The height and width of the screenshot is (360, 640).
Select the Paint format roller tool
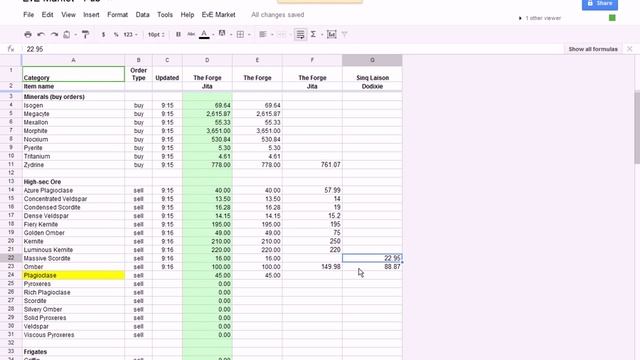pyautogui.click(x=85, y=35)
